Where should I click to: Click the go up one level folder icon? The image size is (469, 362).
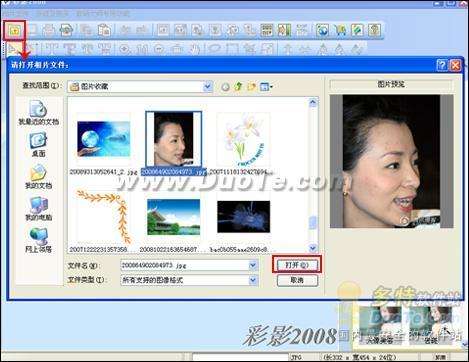click(238, 87)
